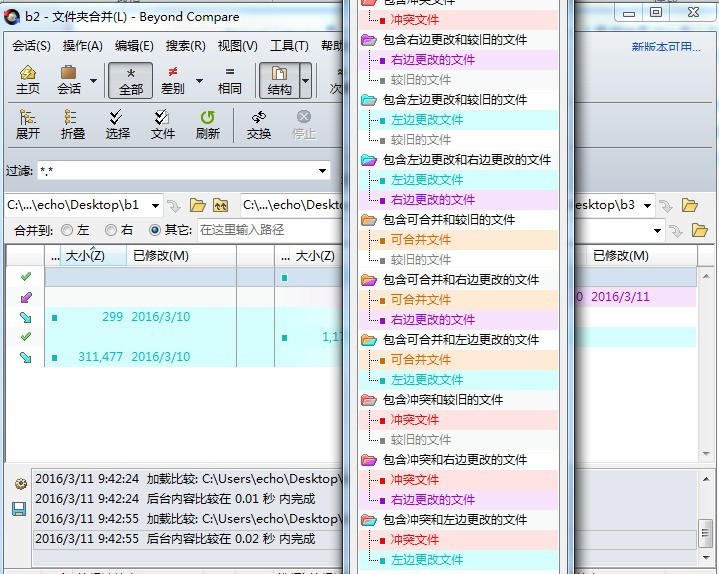
Task: Click left pane Modified (已修改(M)) column header
Action: (182, 256)
